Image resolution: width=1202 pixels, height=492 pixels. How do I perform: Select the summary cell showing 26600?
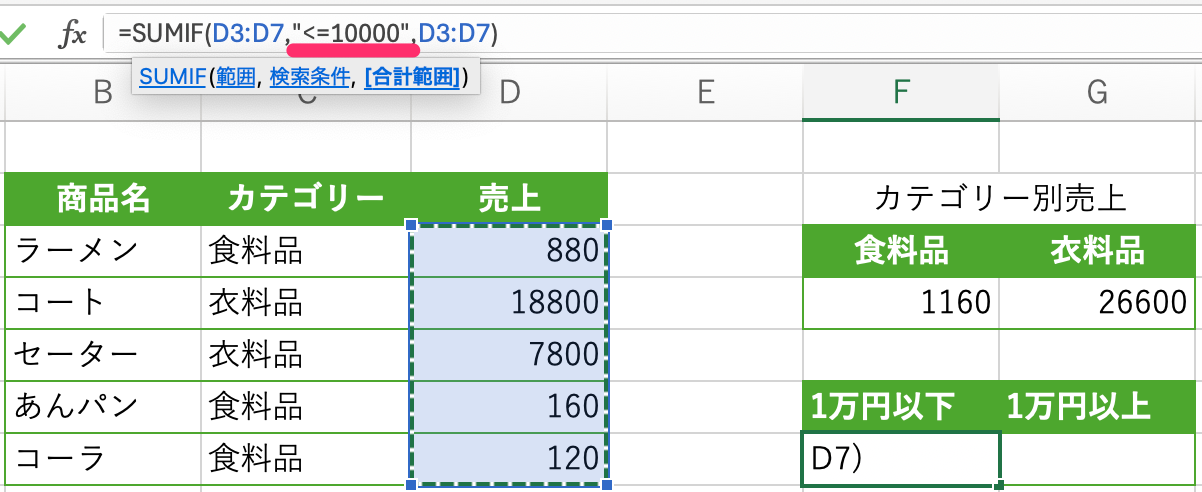coord(1097,302)
